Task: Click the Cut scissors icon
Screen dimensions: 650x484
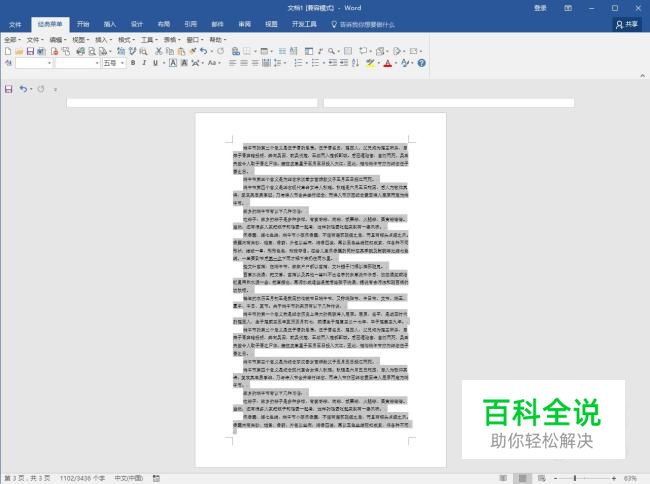Action: tap(158, 51)
